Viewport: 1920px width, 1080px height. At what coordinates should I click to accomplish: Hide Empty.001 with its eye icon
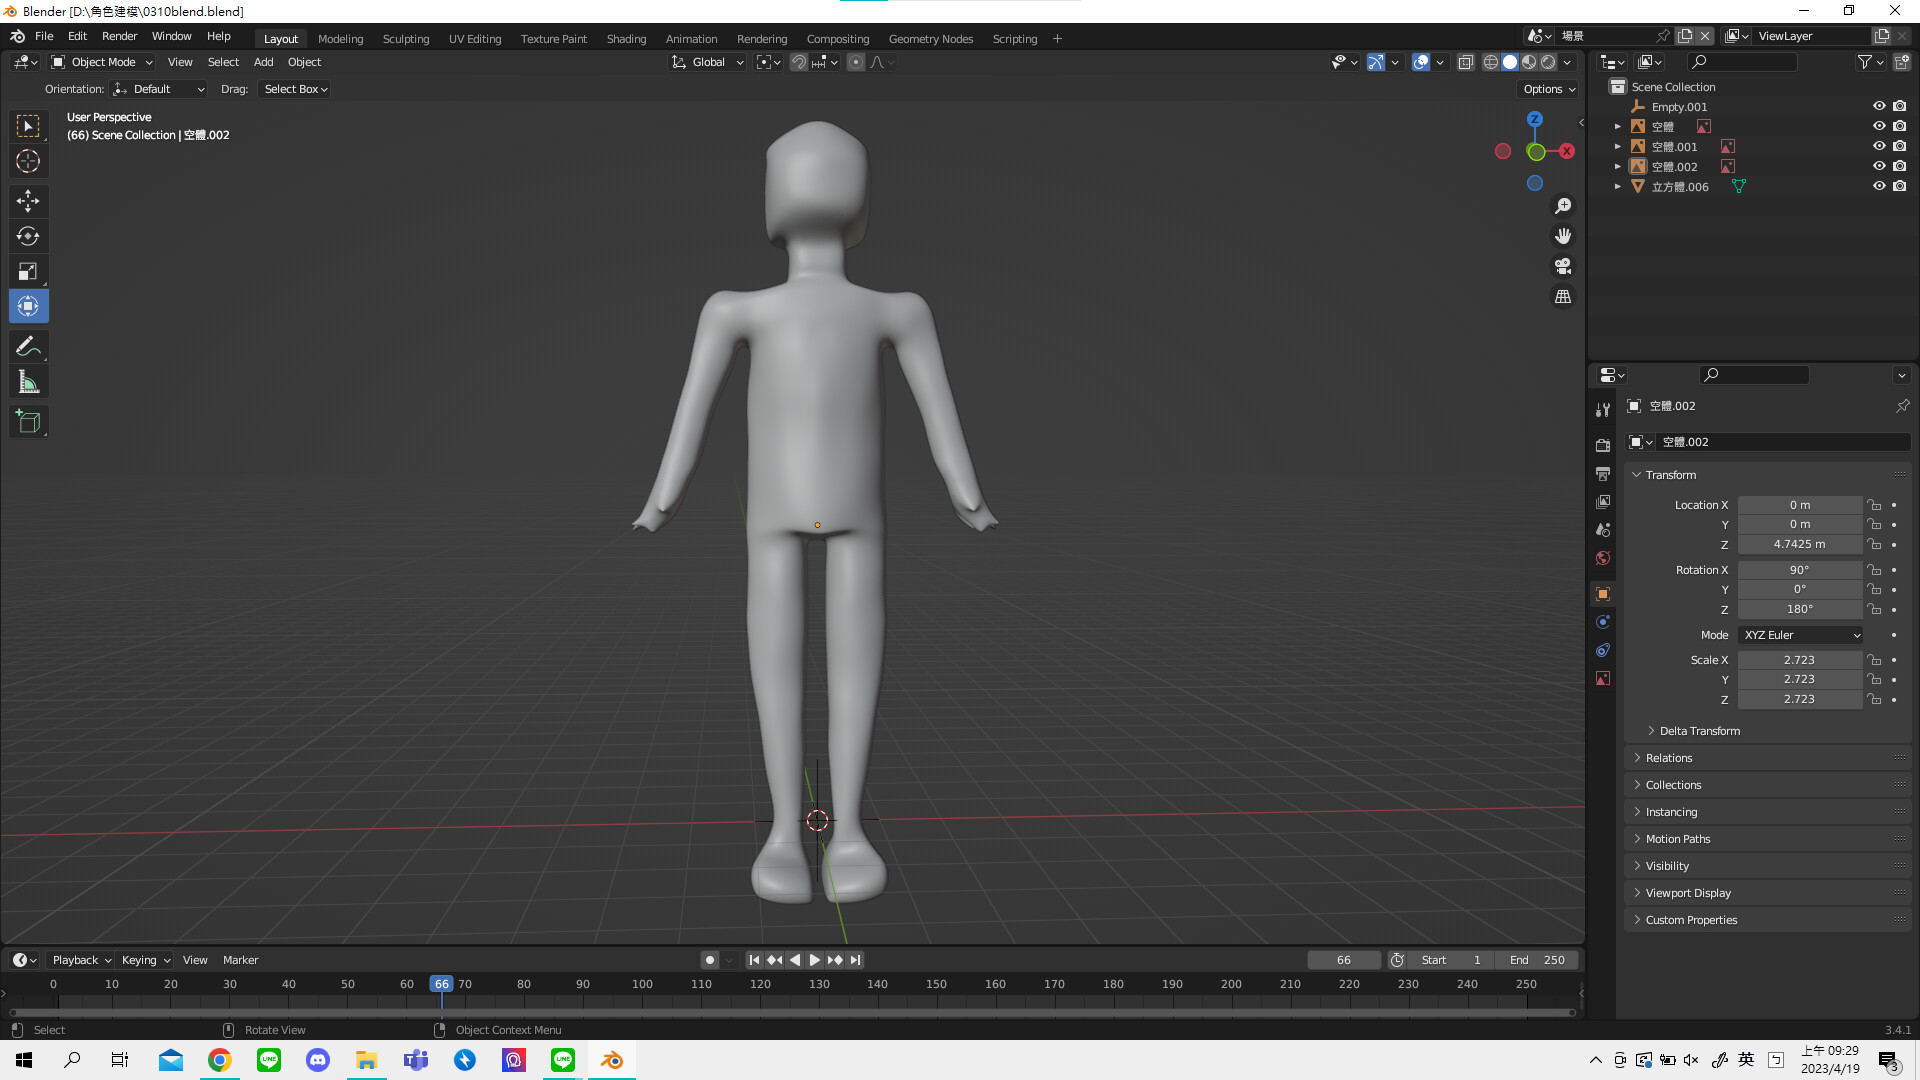pos(1879,106)
